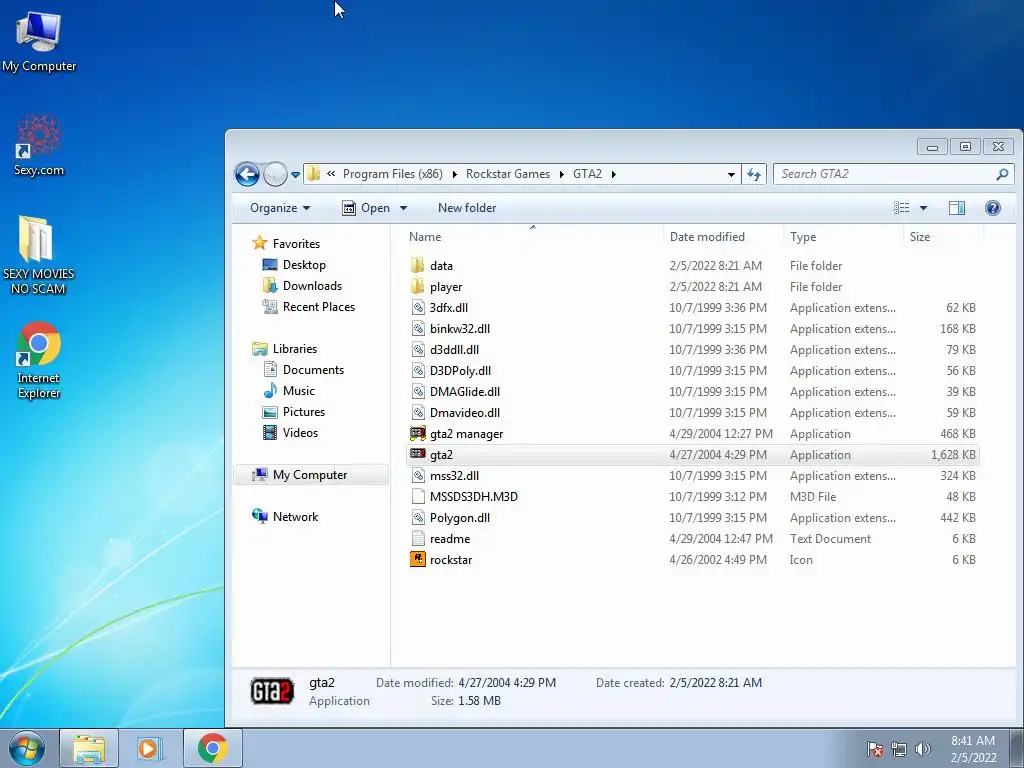This screenshot has height=768, width=1024.
Task: Expand the address bar history dropdown
Action: click(x=731, y=174)
